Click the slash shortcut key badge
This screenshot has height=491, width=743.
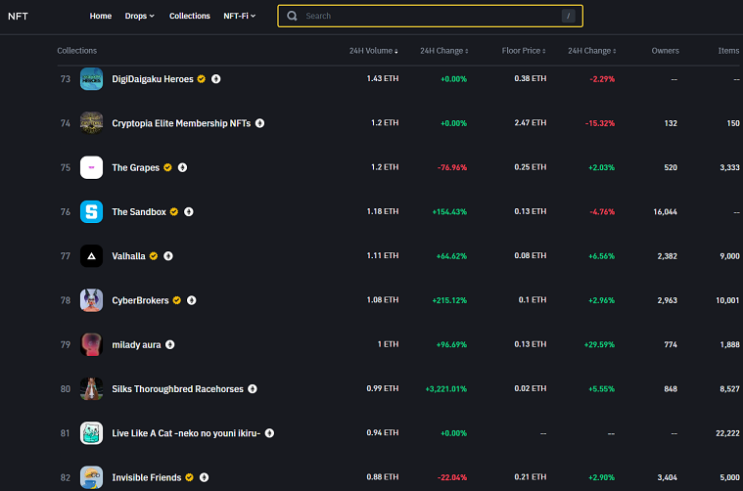point(568,16)
